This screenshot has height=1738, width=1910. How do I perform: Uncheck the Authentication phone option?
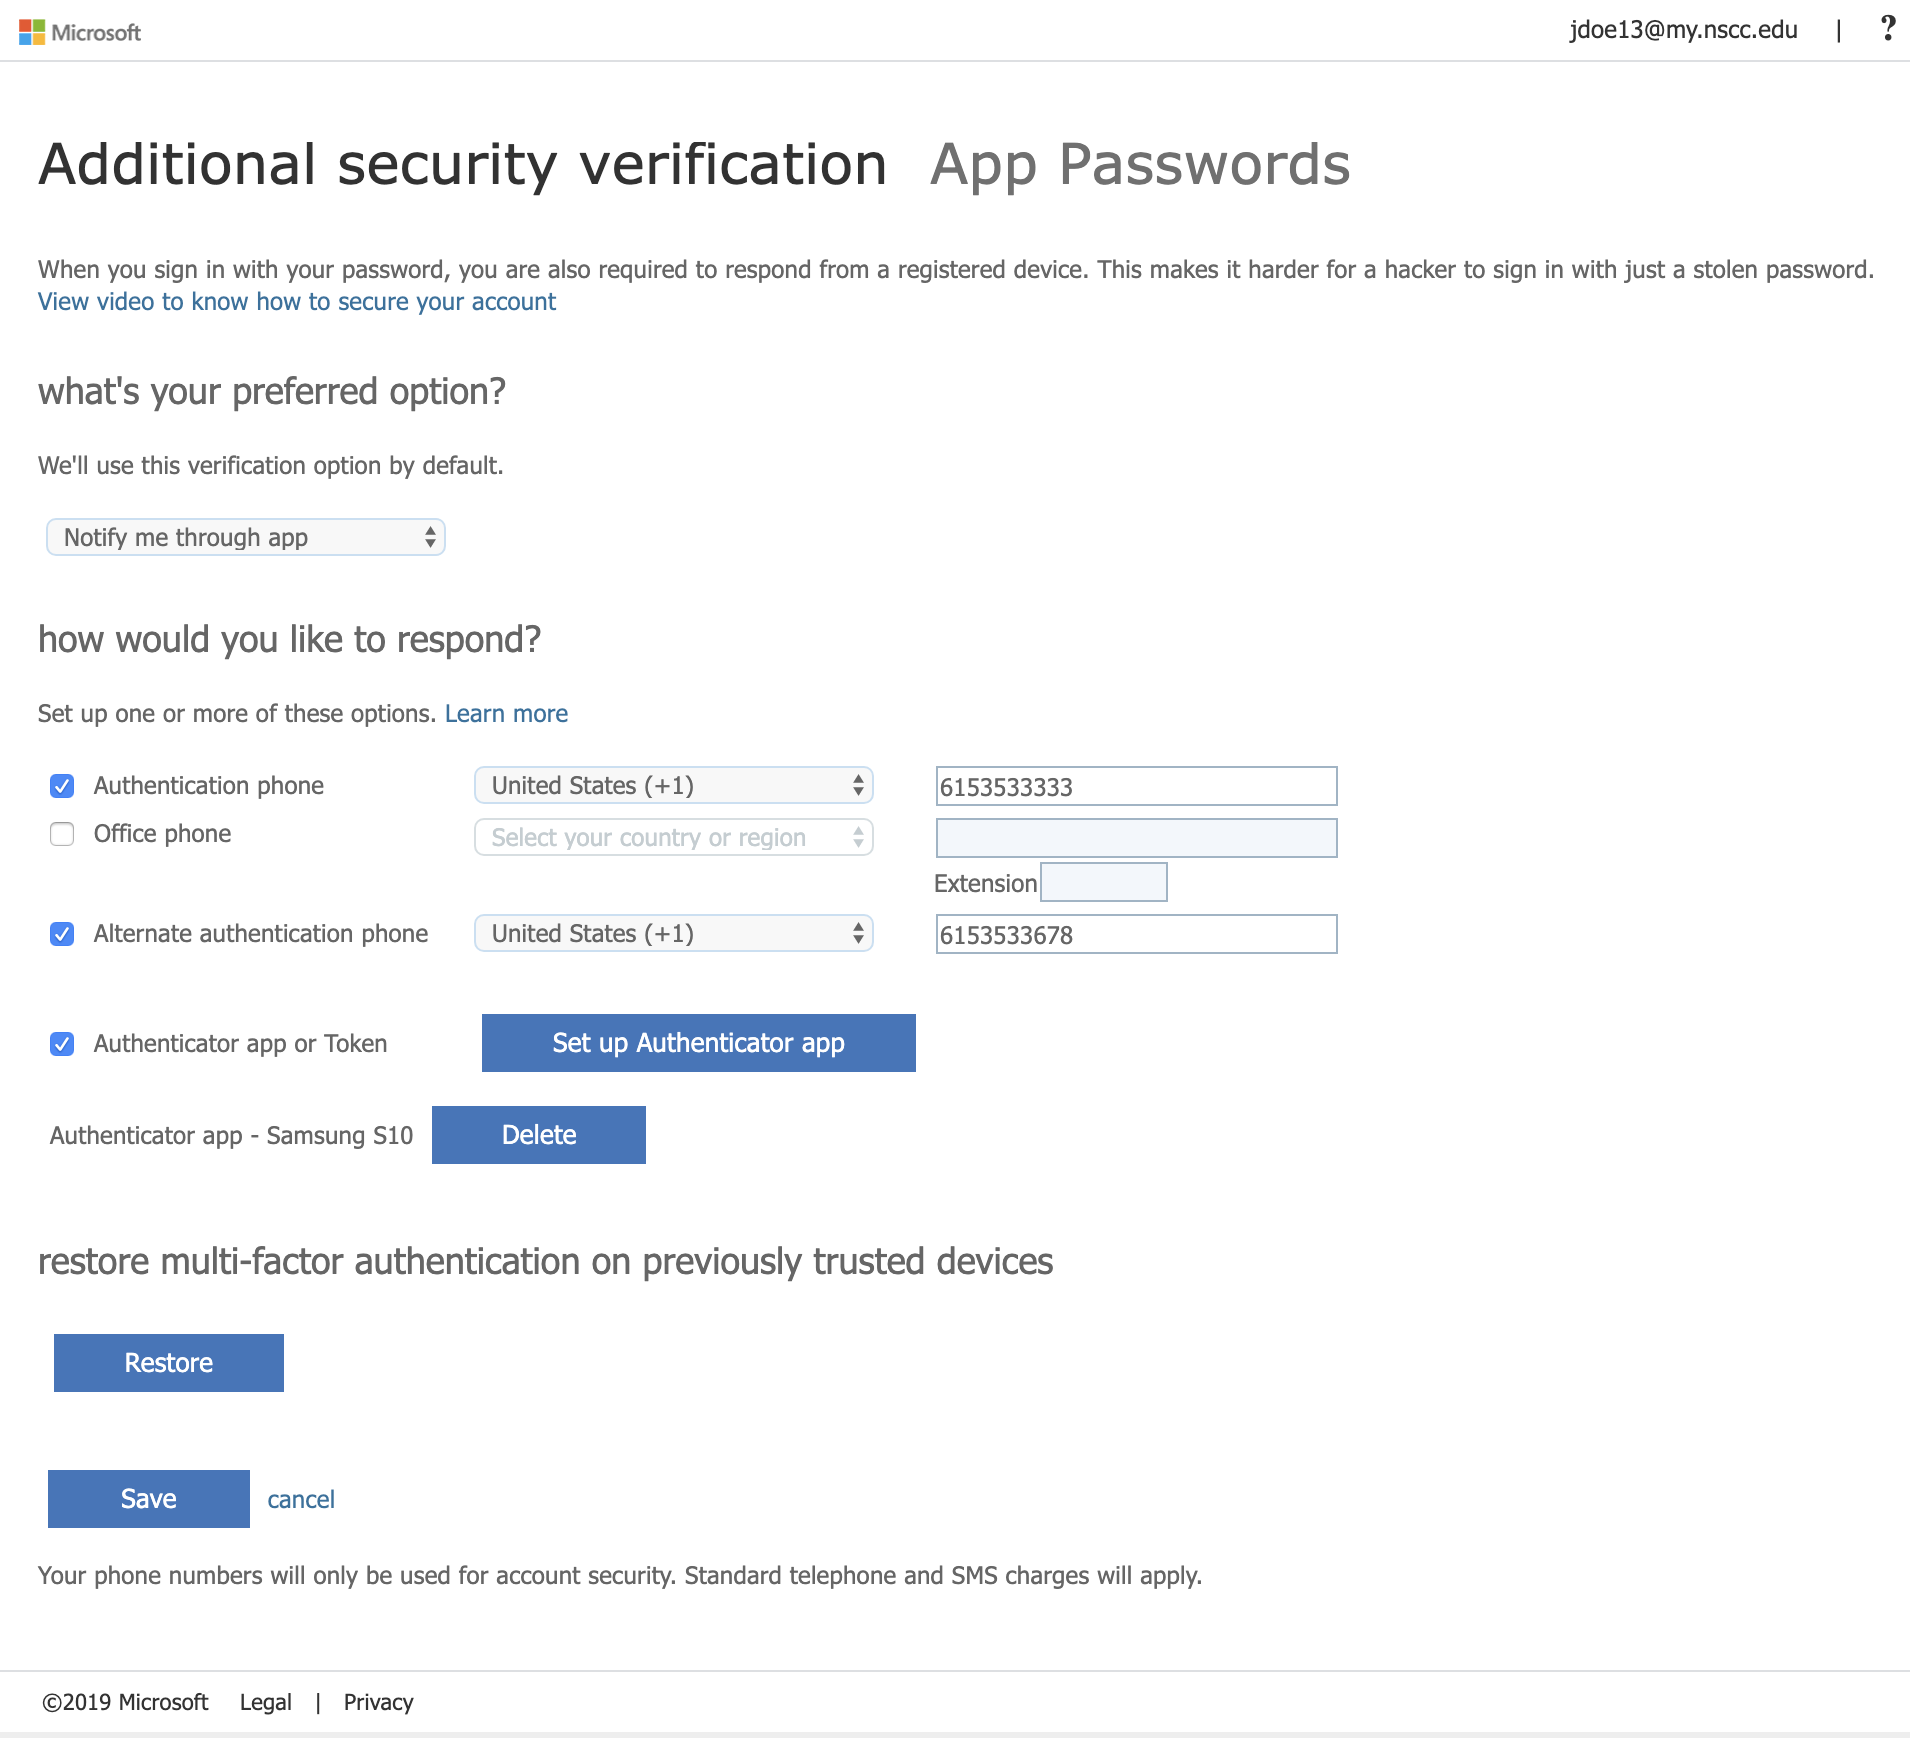click(62, 786)
